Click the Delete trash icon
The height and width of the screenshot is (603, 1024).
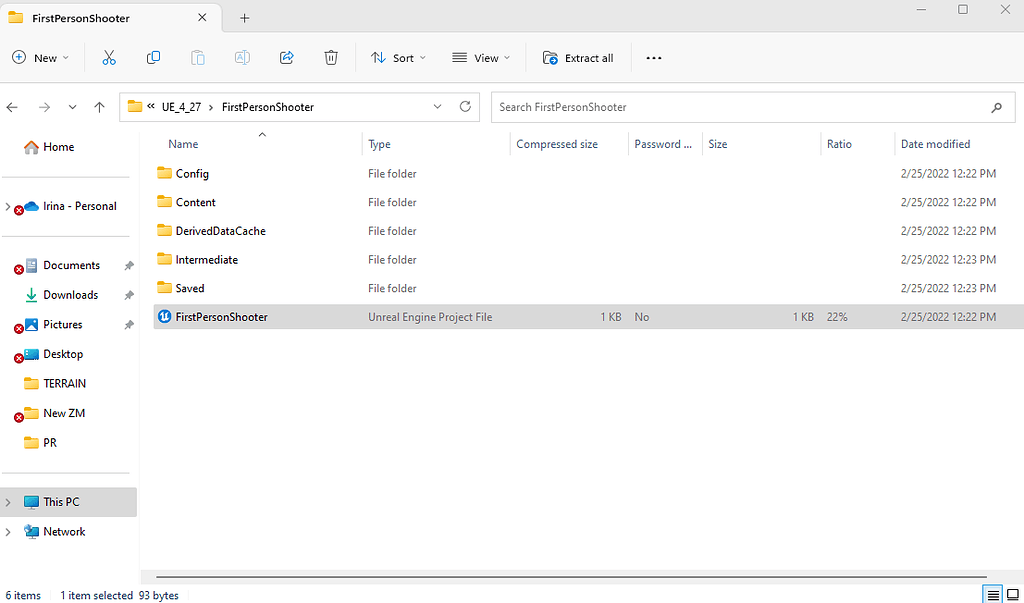[331, 58]
